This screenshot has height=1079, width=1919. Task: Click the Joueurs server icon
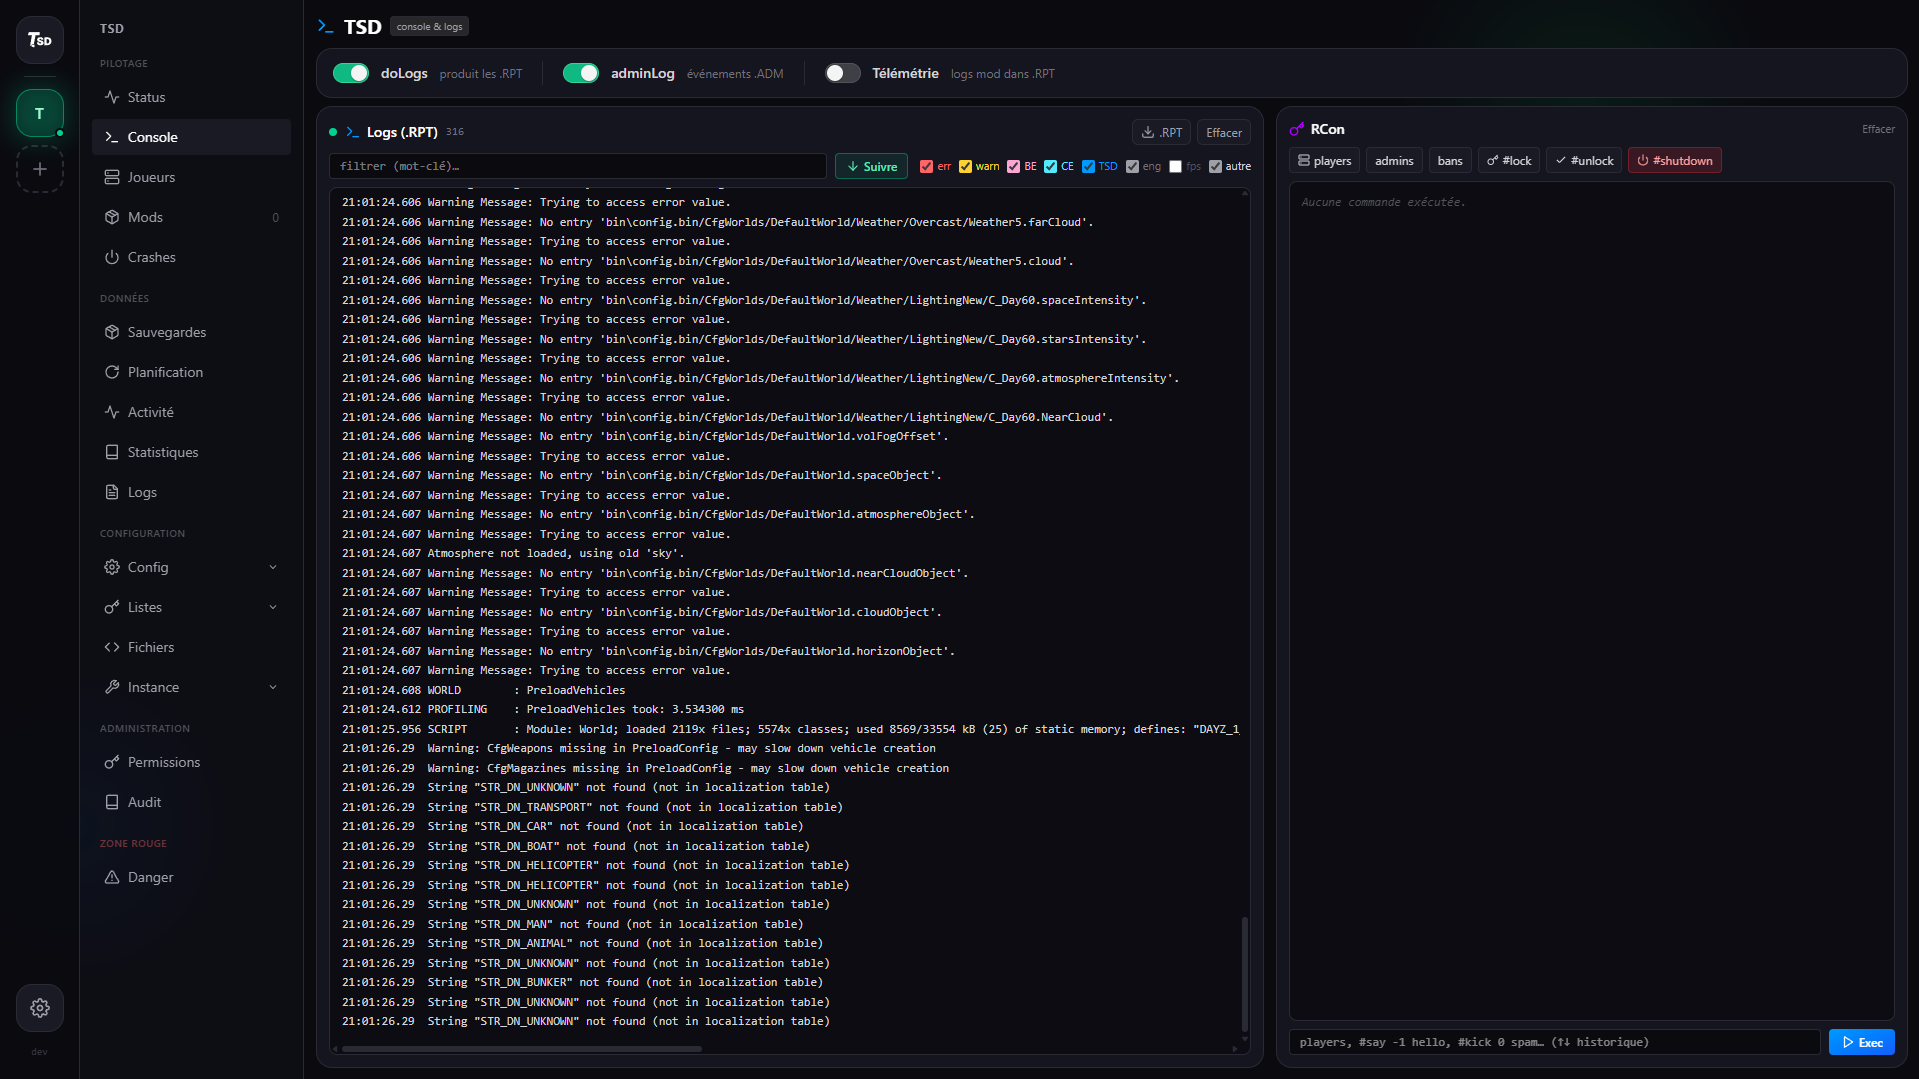[x=112, y=177]
